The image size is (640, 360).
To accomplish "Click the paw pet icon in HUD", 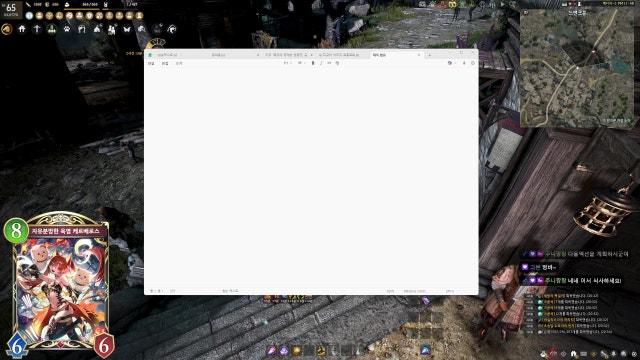I will 67,29.
